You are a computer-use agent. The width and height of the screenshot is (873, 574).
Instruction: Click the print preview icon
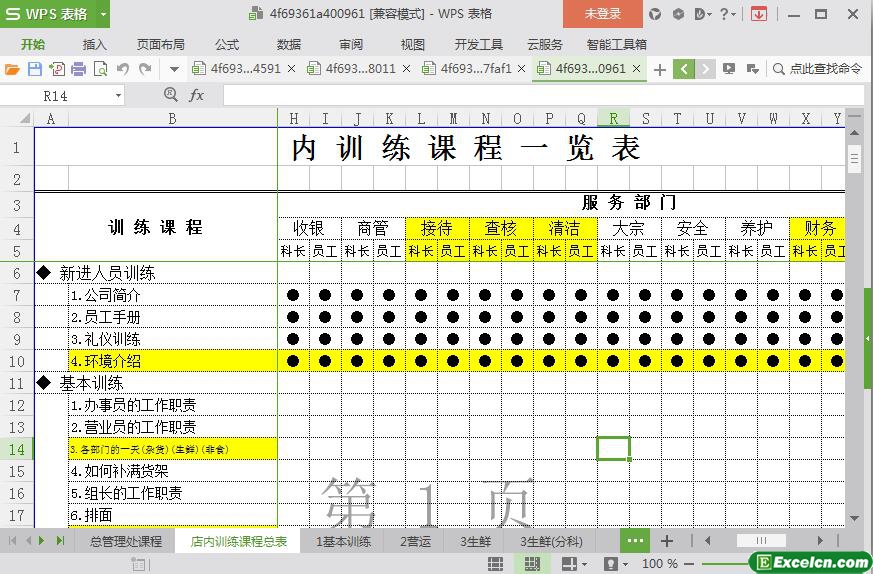coord(100,69)
